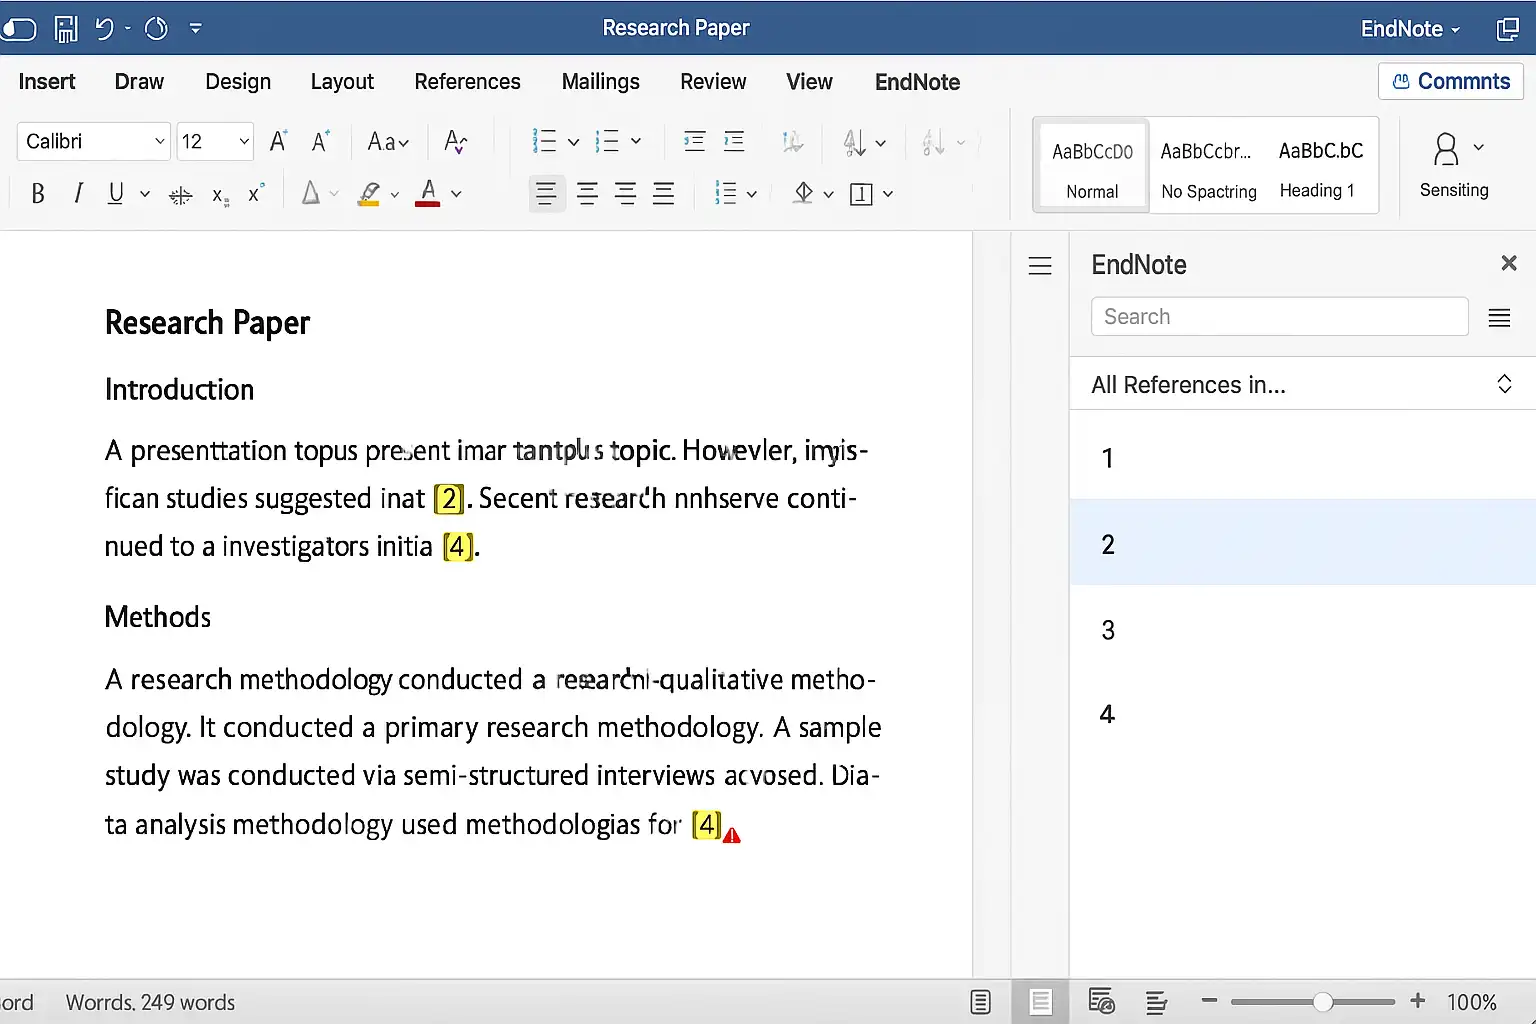Click the Sensitivity person icon
The image size is (1536, 1024).
pyautogui.click(x=1446, y=150)
